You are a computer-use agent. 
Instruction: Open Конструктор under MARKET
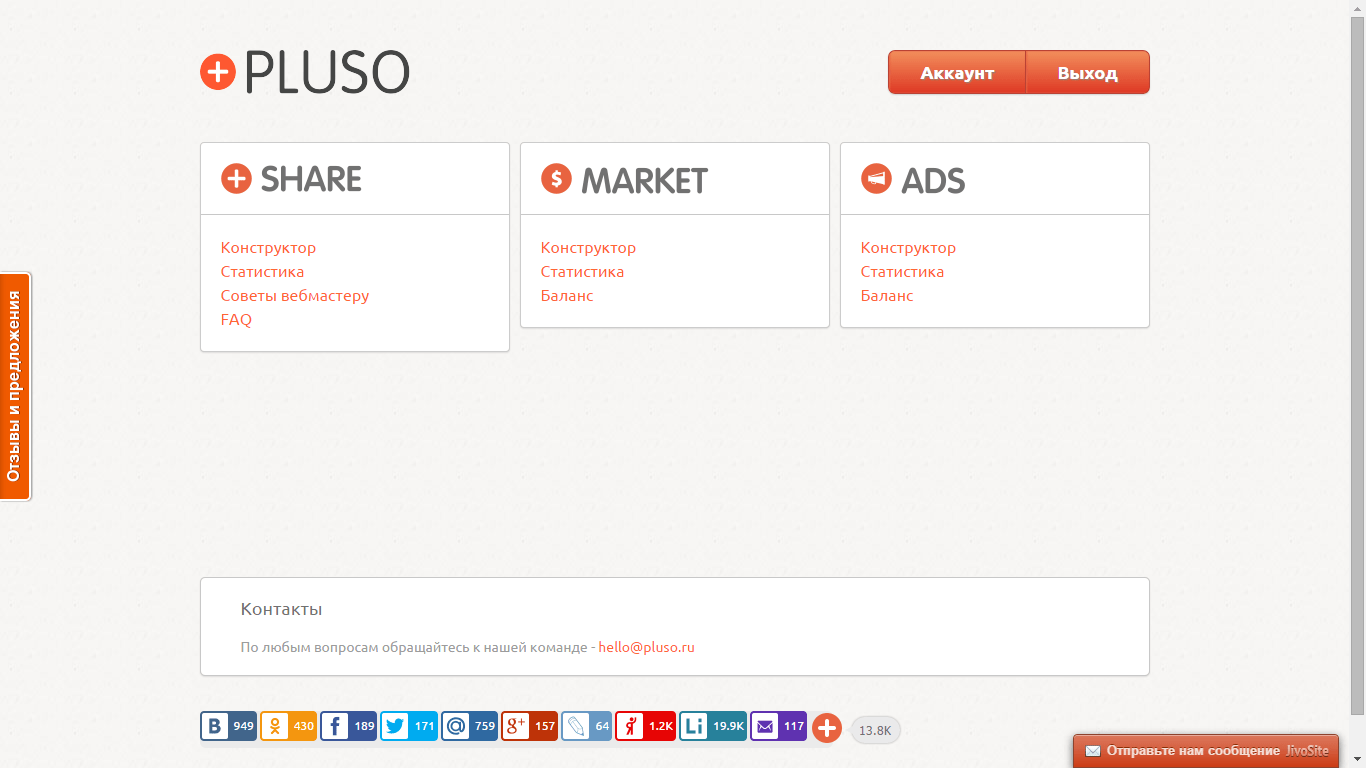point(588,248)
